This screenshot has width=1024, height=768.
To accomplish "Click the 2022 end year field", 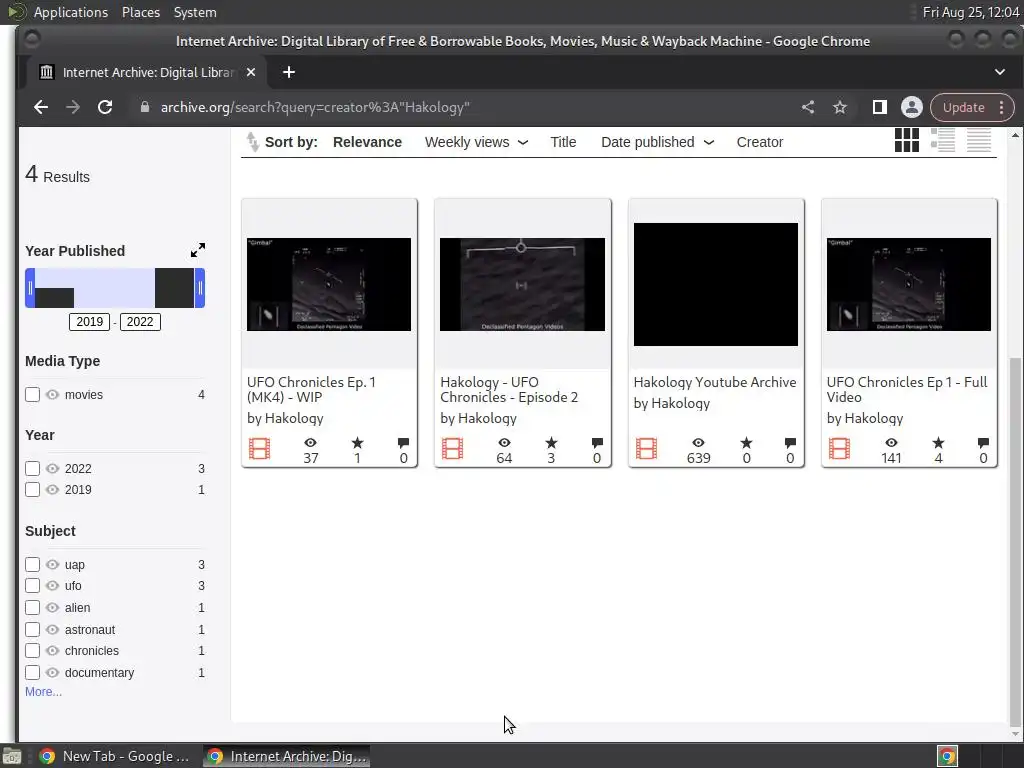I will [140, 321].
